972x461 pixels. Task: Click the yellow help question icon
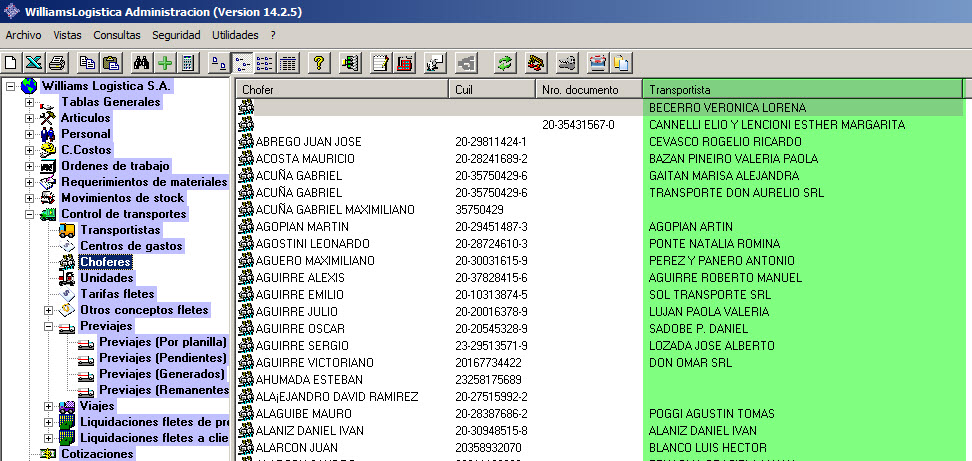[319, 63]
